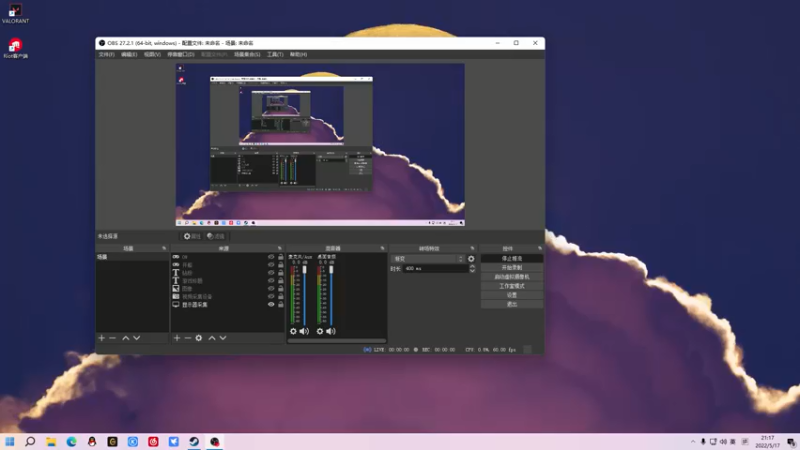Image resolution: width=800 pixels, height=450 pixels.
Task: Remove the selected source with minus icon
Action: point(188,338)
